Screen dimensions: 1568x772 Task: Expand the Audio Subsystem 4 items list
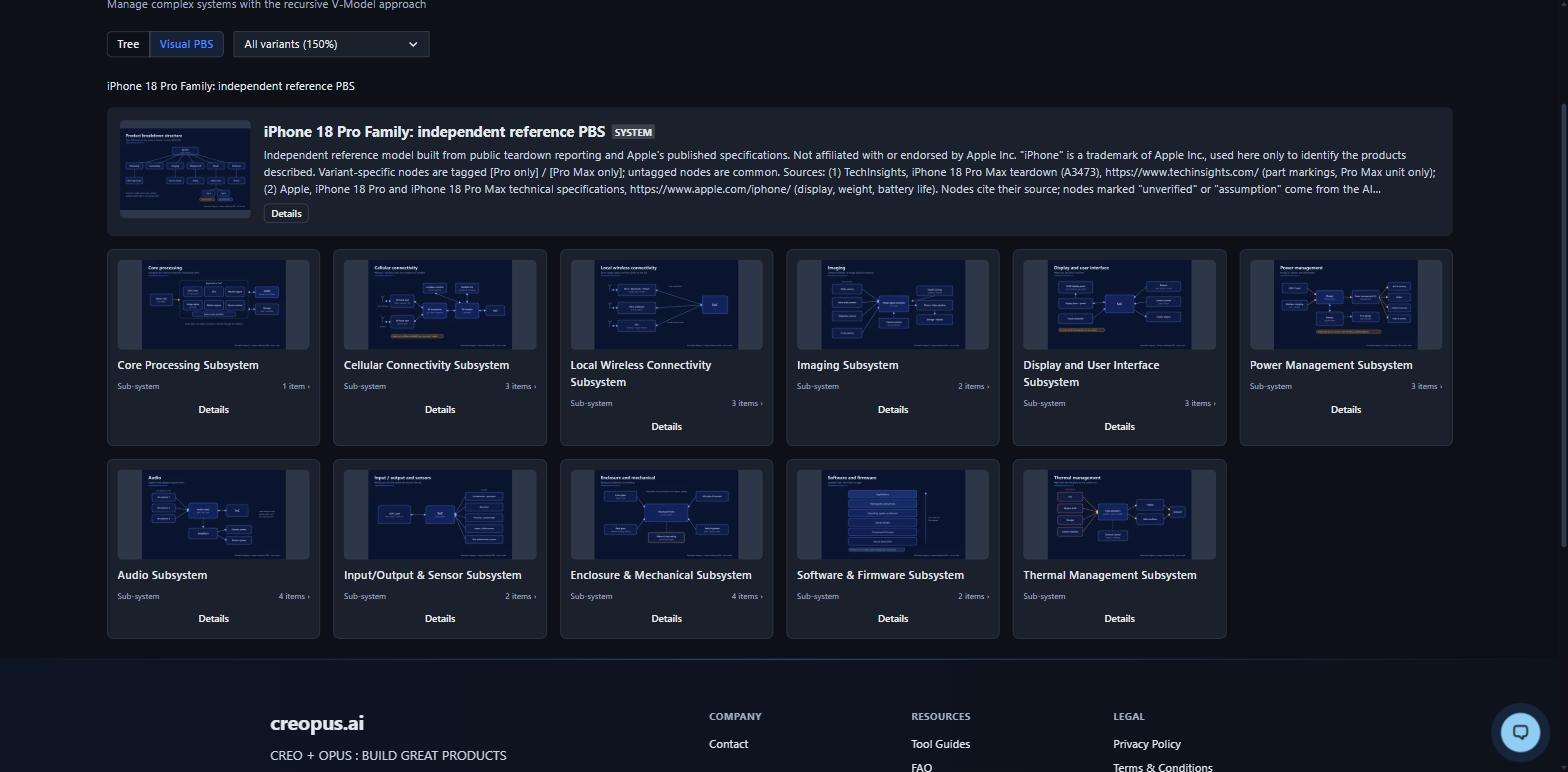coord(294,596)
